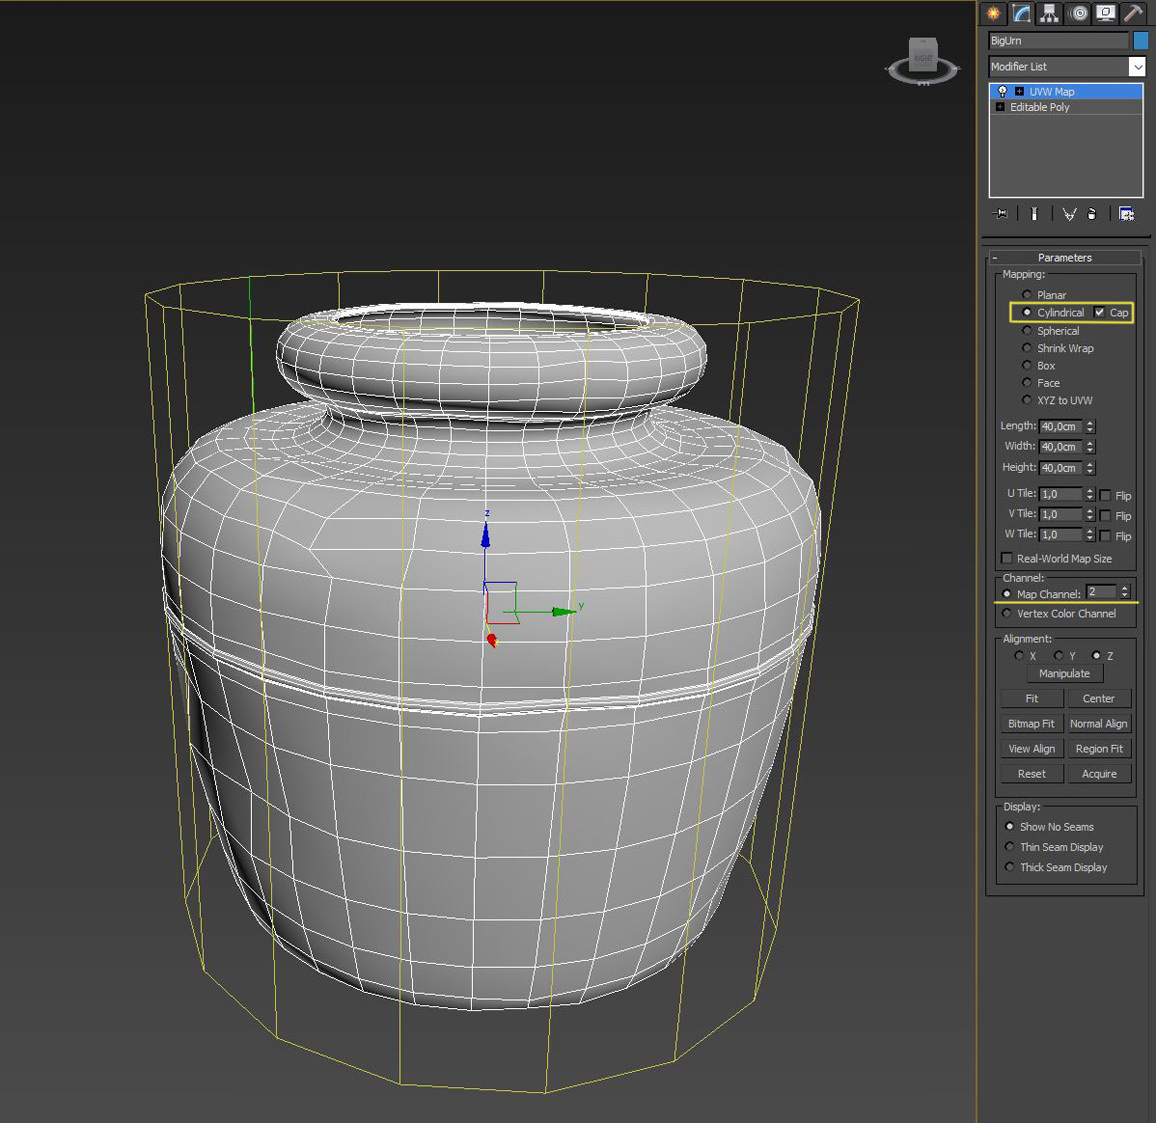Click the Width spinner arrows
This screenshot has width=1156, height=1123.
point(1090,447)
